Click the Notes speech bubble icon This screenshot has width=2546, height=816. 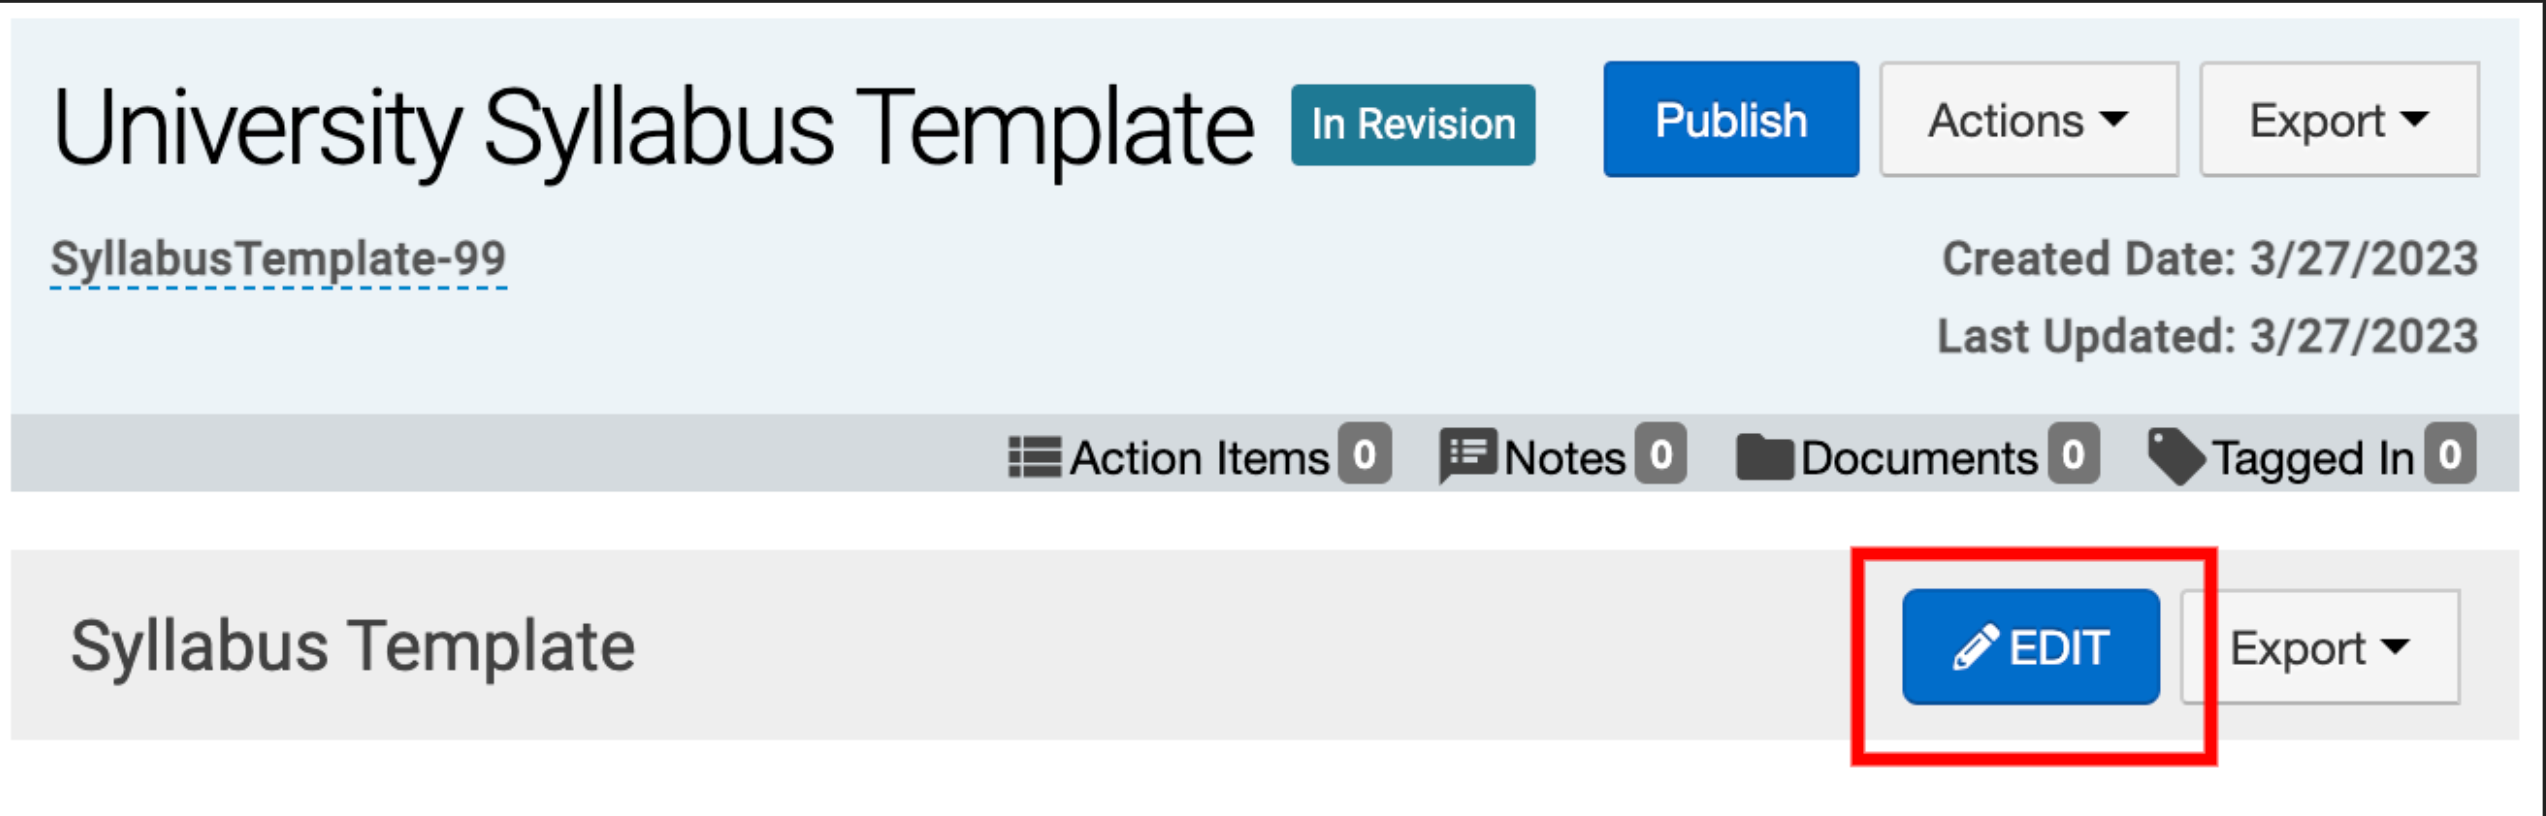(x=1467, y=456)
